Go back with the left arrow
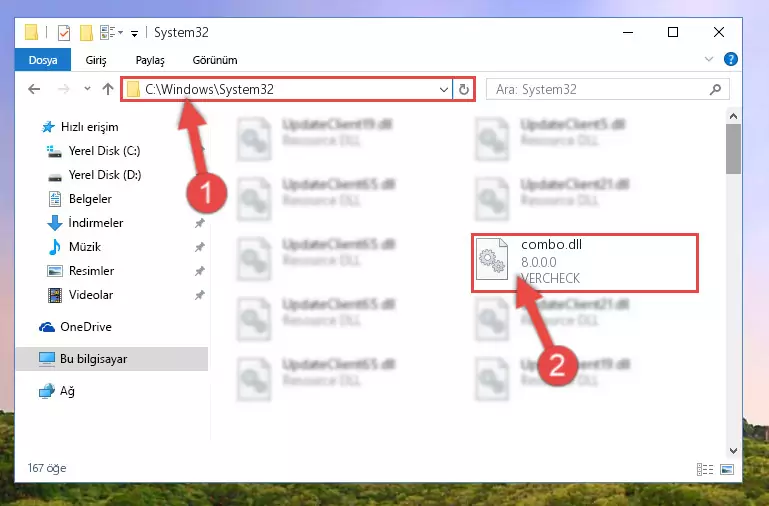Viewport: 769px width, 506px height. (x=34, y=89)
